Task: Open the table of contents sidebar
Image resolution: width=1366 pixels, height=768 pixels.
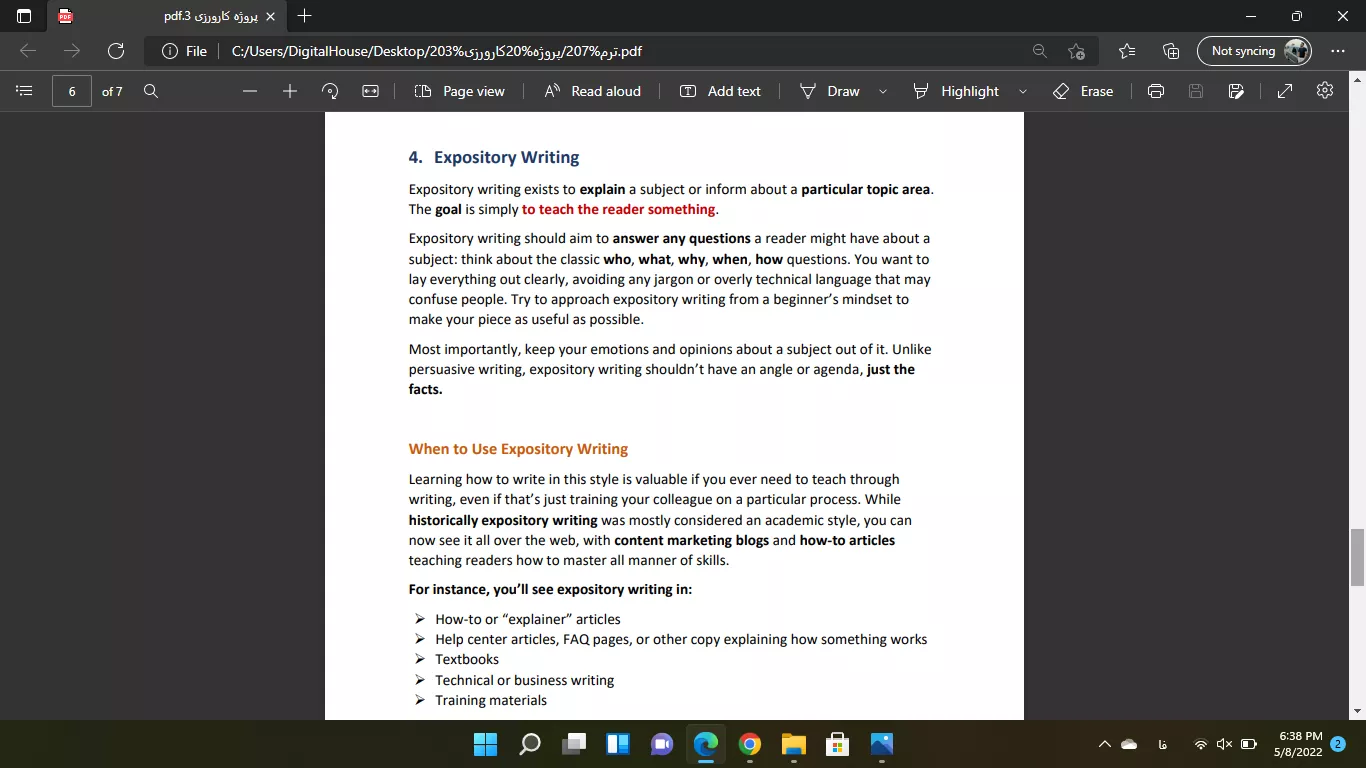Action: pyautogui.click(x=25, y=91)
